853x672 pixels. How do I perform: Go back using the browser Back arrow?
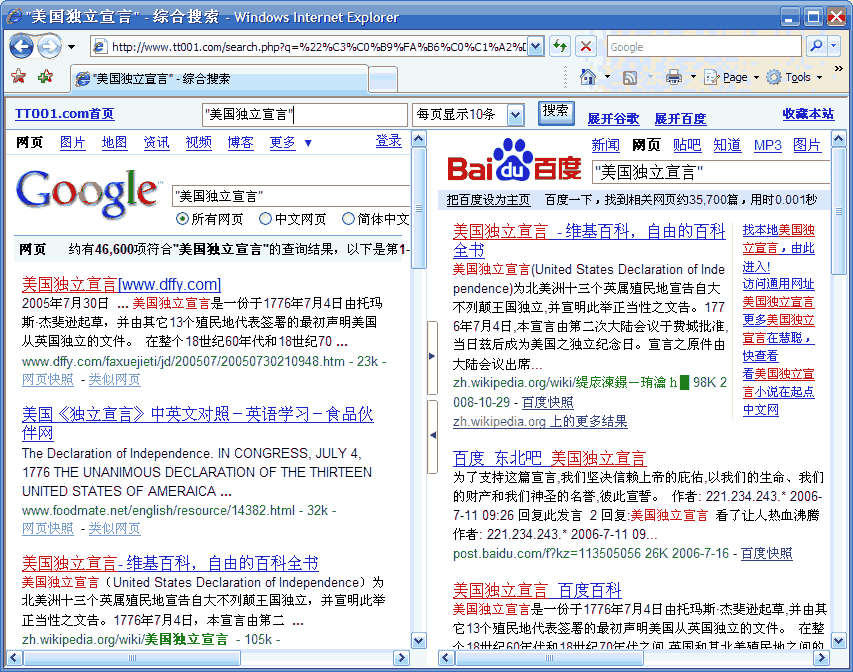[22, 46]
